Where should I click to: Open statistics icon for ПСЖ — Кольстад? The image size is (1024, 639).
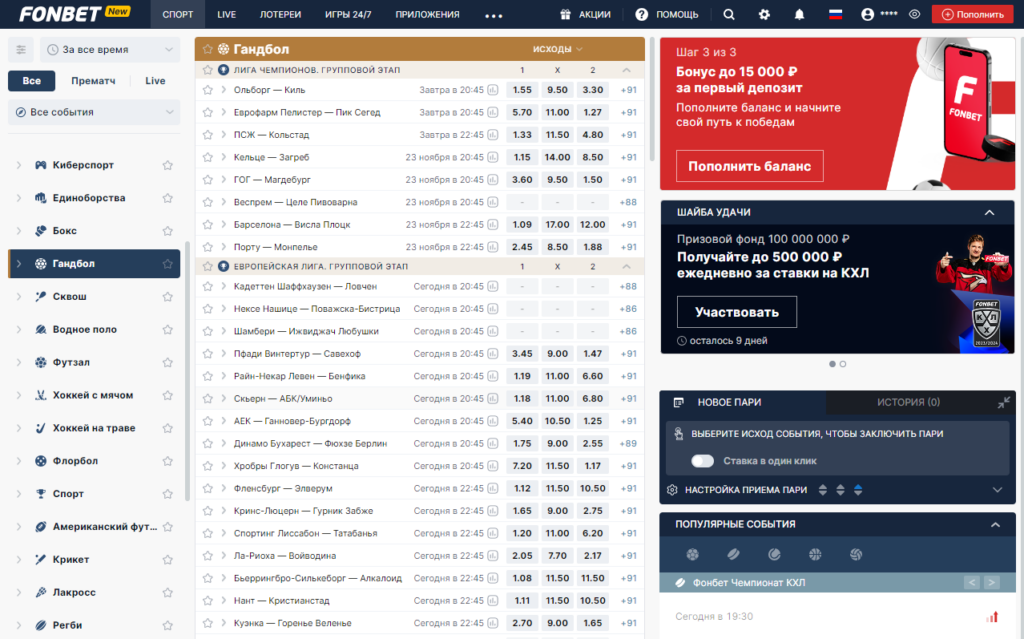[x=493, y=135]
